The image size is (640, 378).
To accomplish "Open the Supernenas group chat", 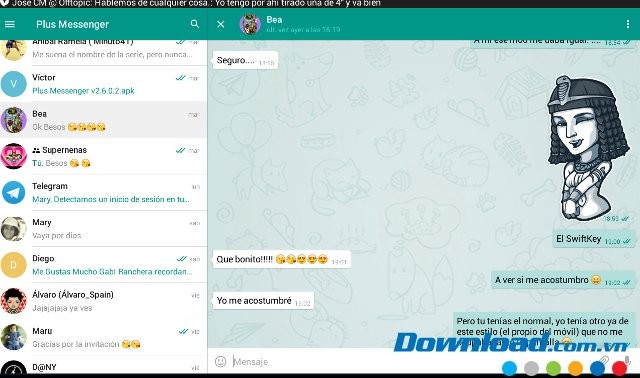I will (x=104, y=156).
